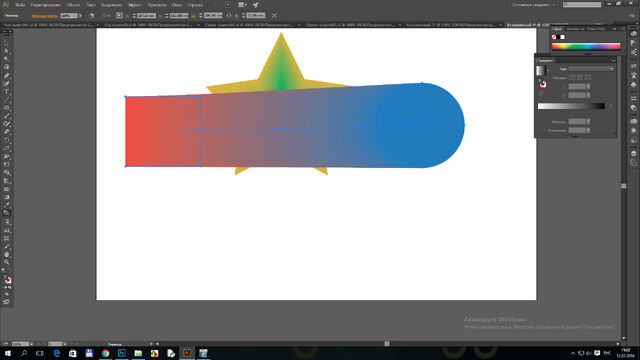Select the Paintbrush tool
The width and height of the screenshot is (640, 360).
(x=7, y=116)
